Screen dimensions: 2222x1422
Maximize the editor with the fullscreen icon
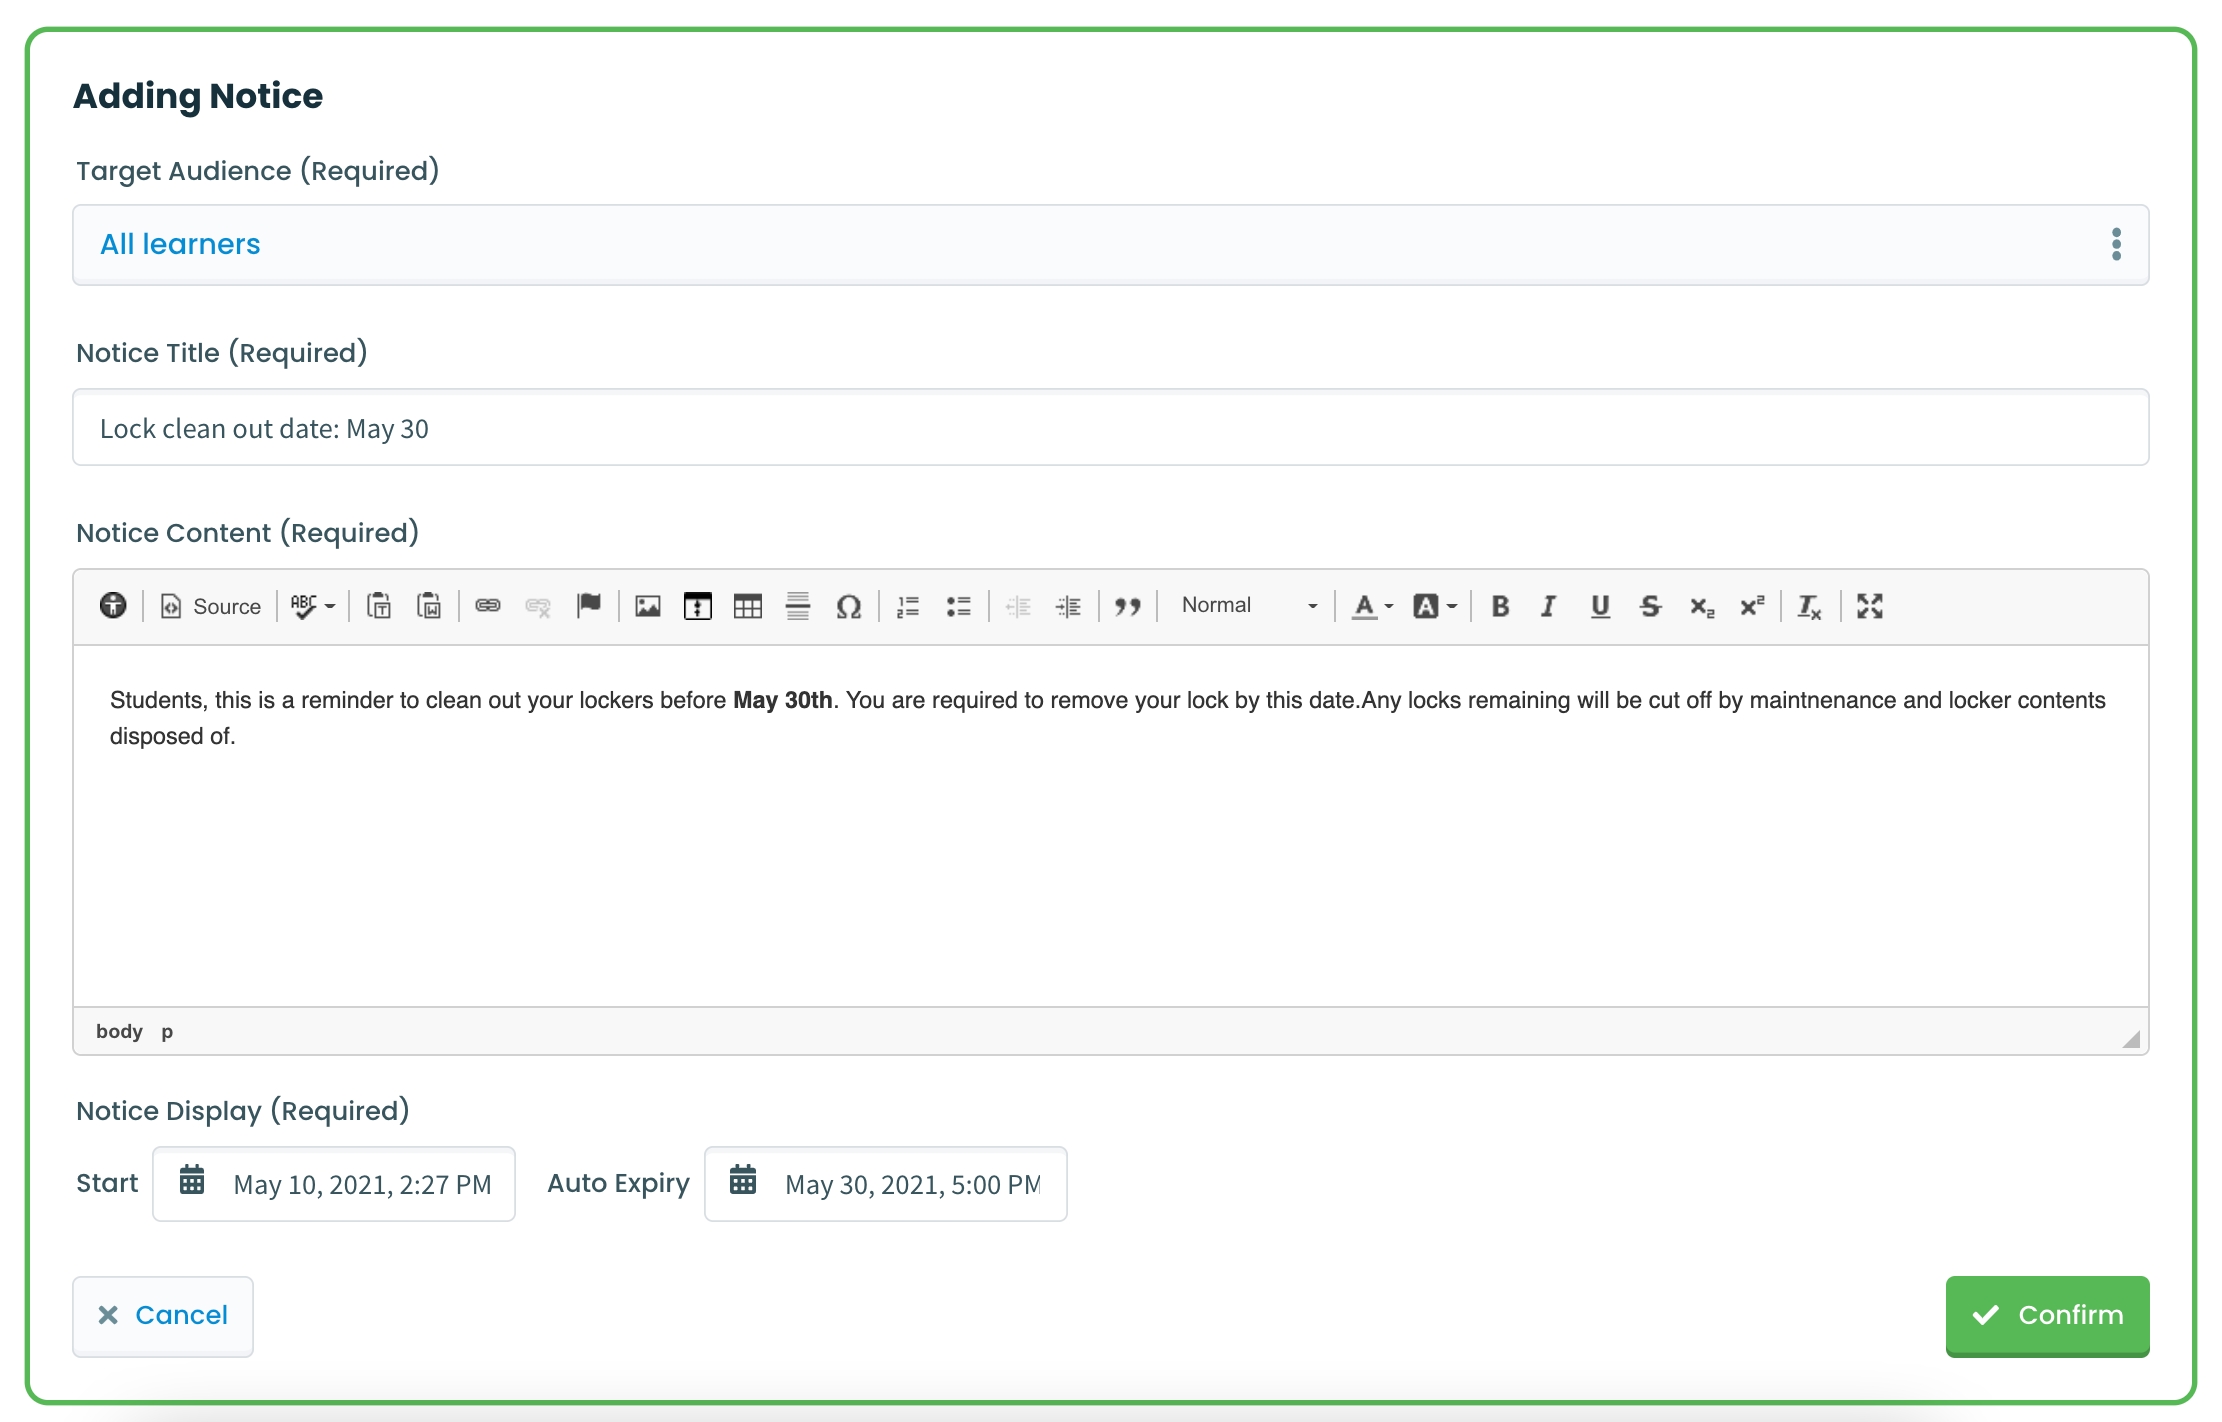1870,606
